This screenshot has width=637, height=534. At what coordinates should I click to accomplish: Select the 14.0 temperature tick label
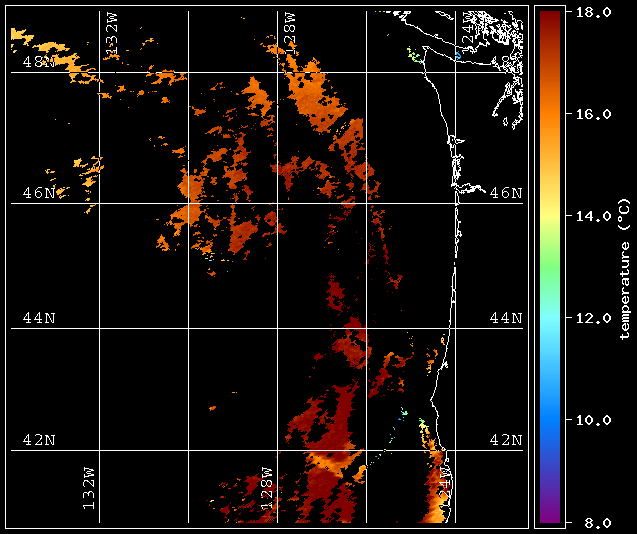[588, 216]
